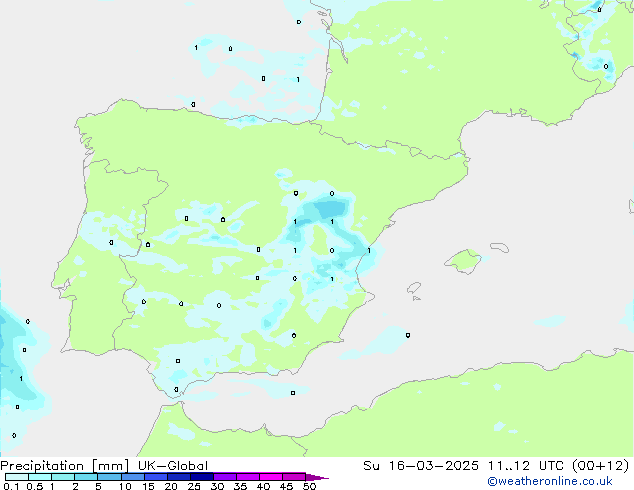Click the 'UK-Global' model name text
This screenshot has width=634, height=490.
tap(173, 466)
